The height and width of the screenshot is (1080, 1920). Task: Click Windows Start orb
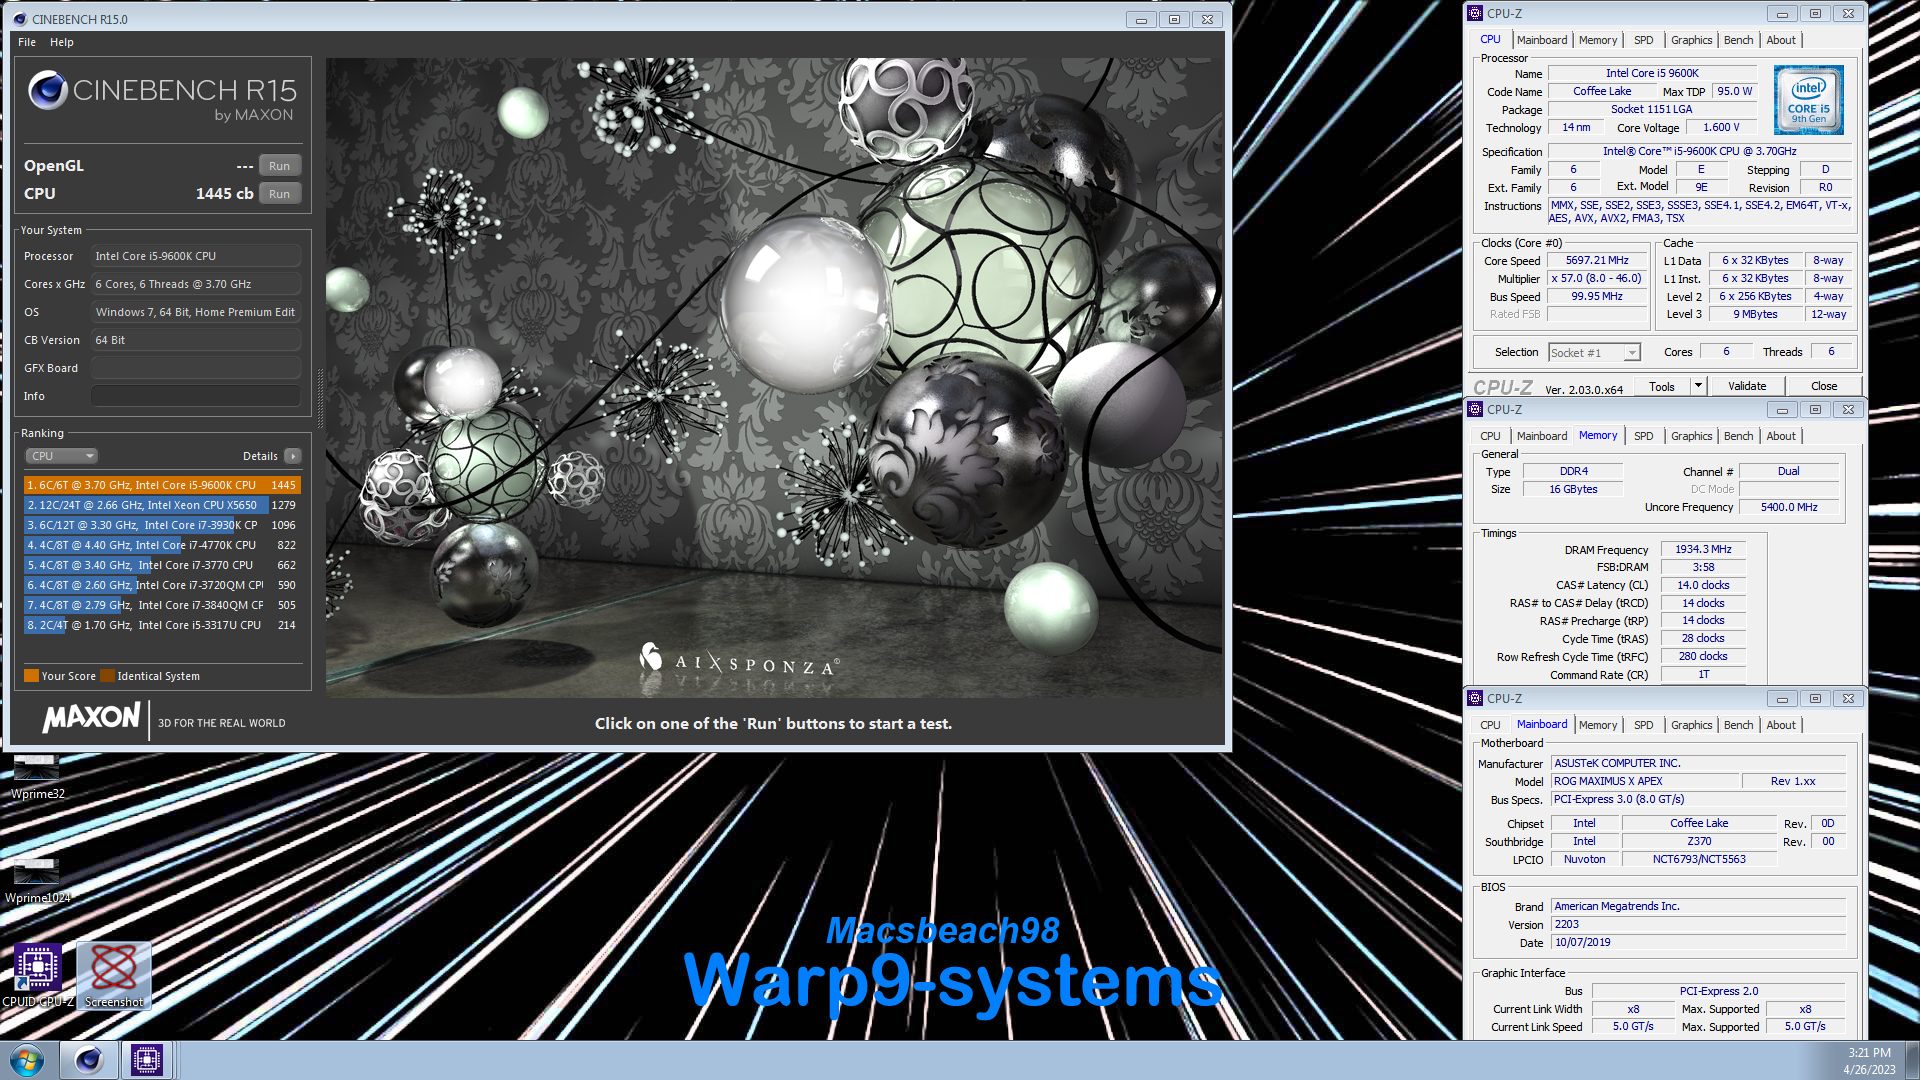[27, 1060]
